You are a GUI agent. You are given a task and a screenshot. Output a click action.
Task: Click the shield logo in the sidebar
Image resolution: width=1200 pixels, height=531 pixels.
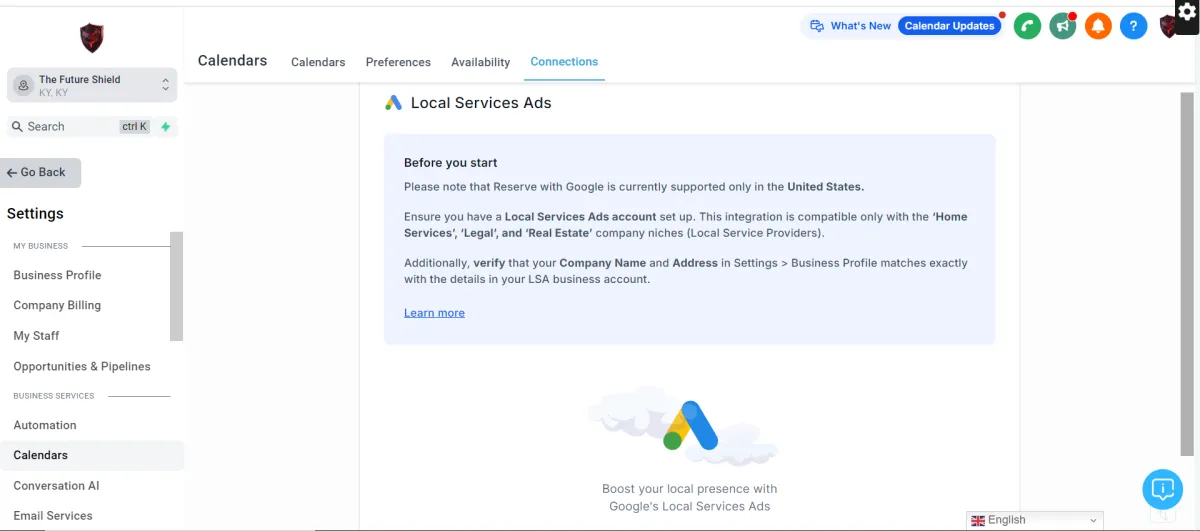click(x=92, y=38)
